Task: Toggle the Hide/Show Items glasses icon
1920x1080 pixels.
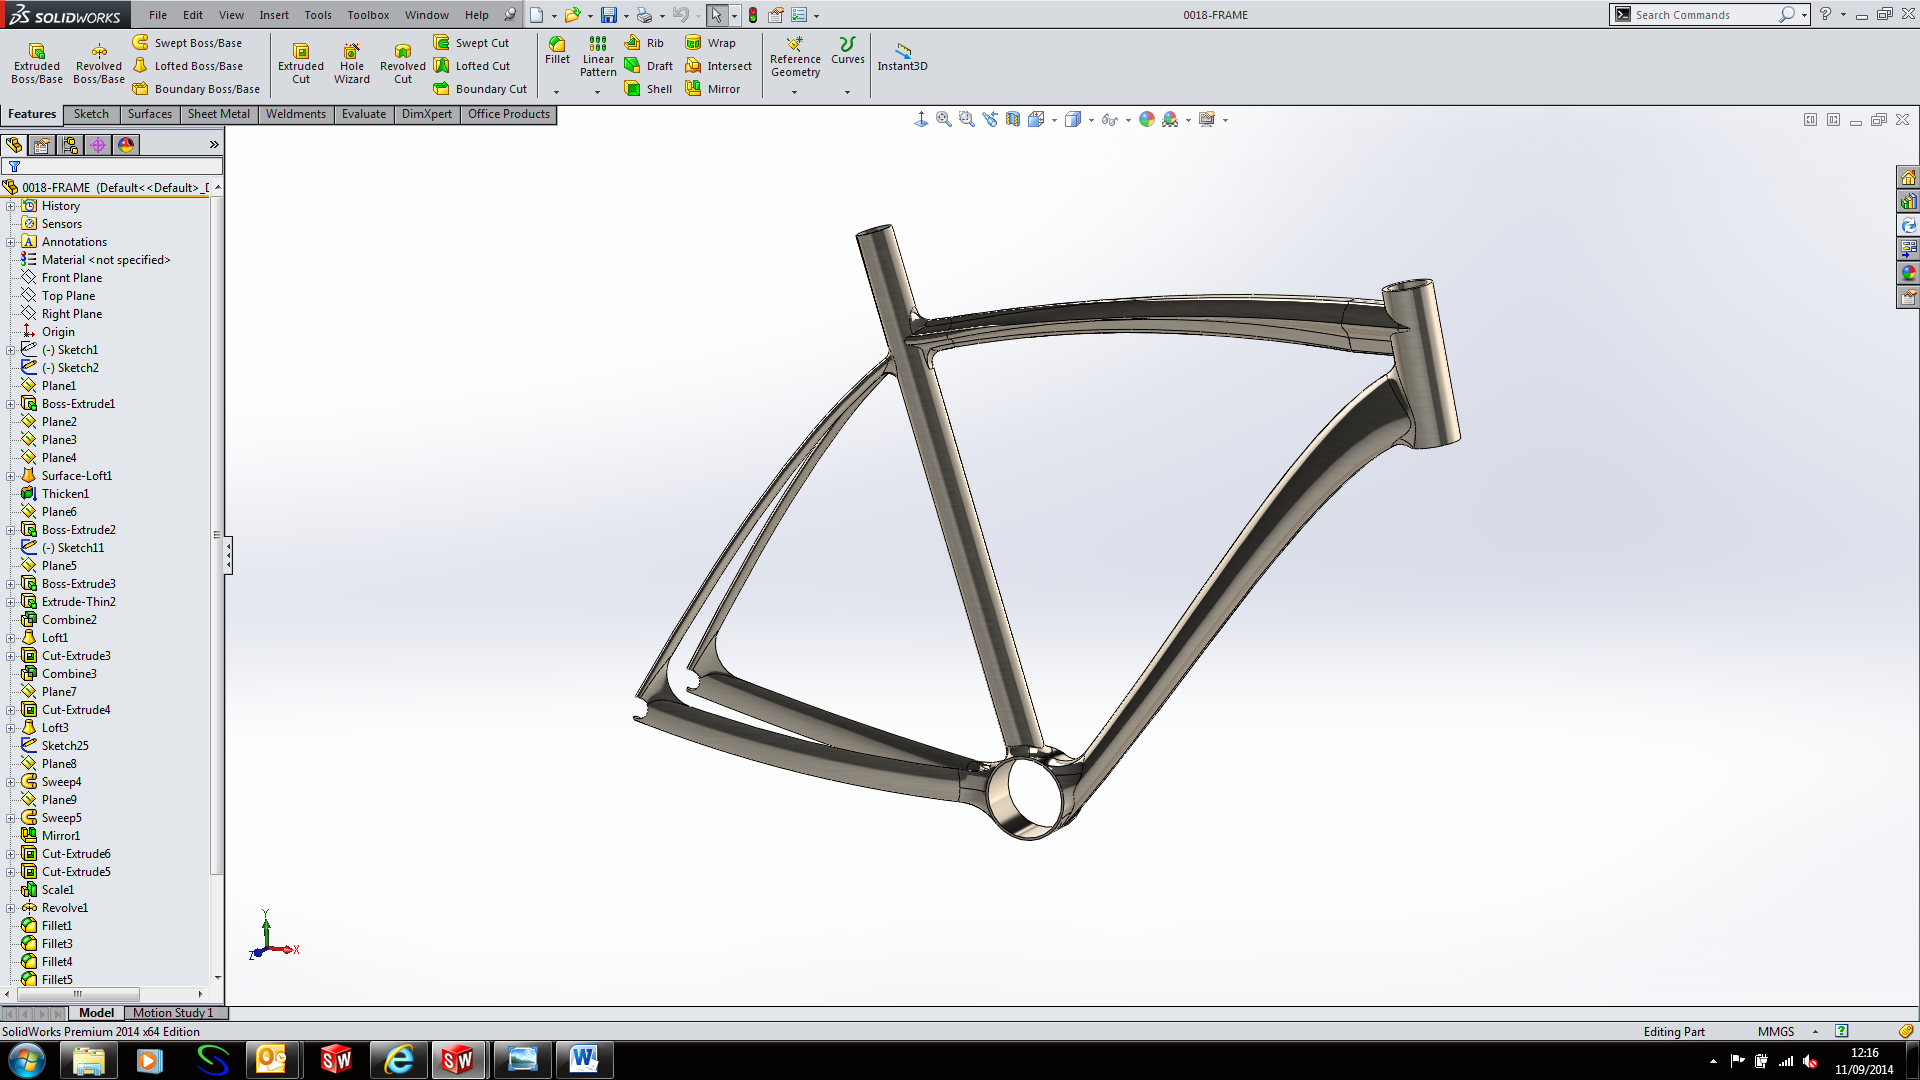Action: point(1109,119)
